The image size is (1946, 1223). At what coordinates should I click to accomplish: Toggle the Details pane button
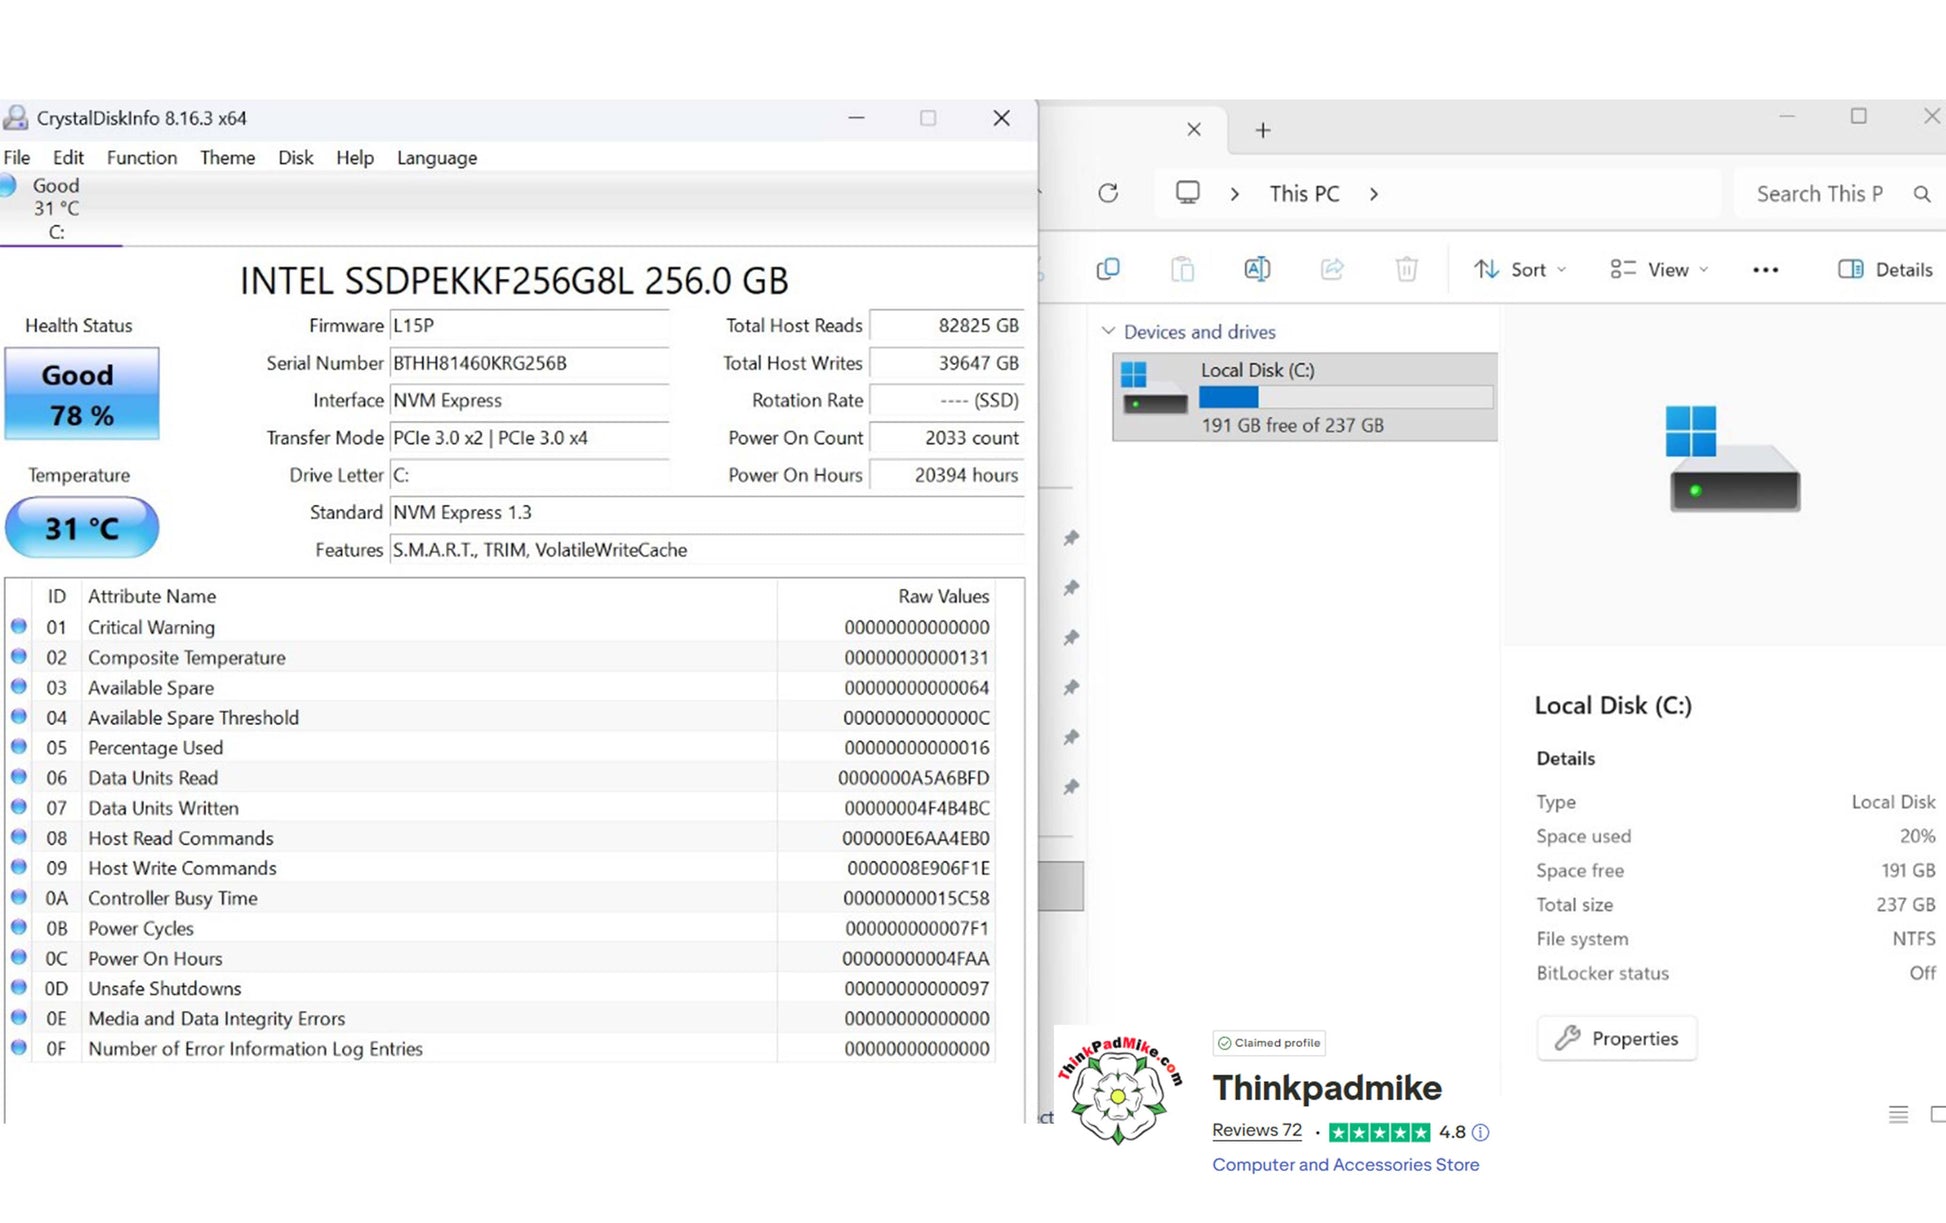coord(1885,269)
